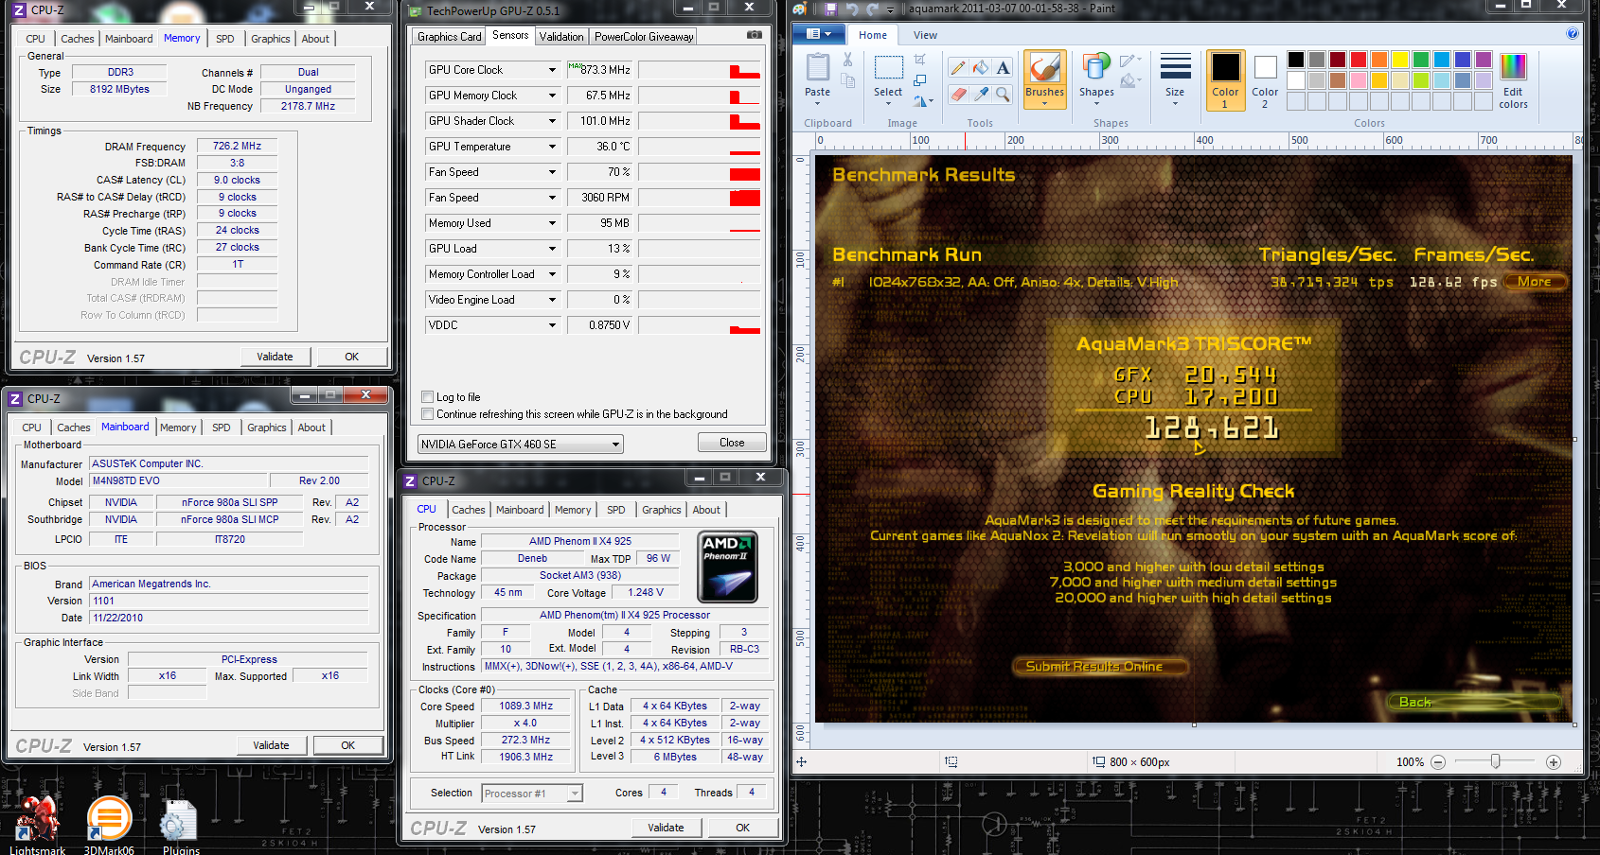Zoom out with minus button in Paint
This screenshot has height=855, width=1600.
(1438, 762)
